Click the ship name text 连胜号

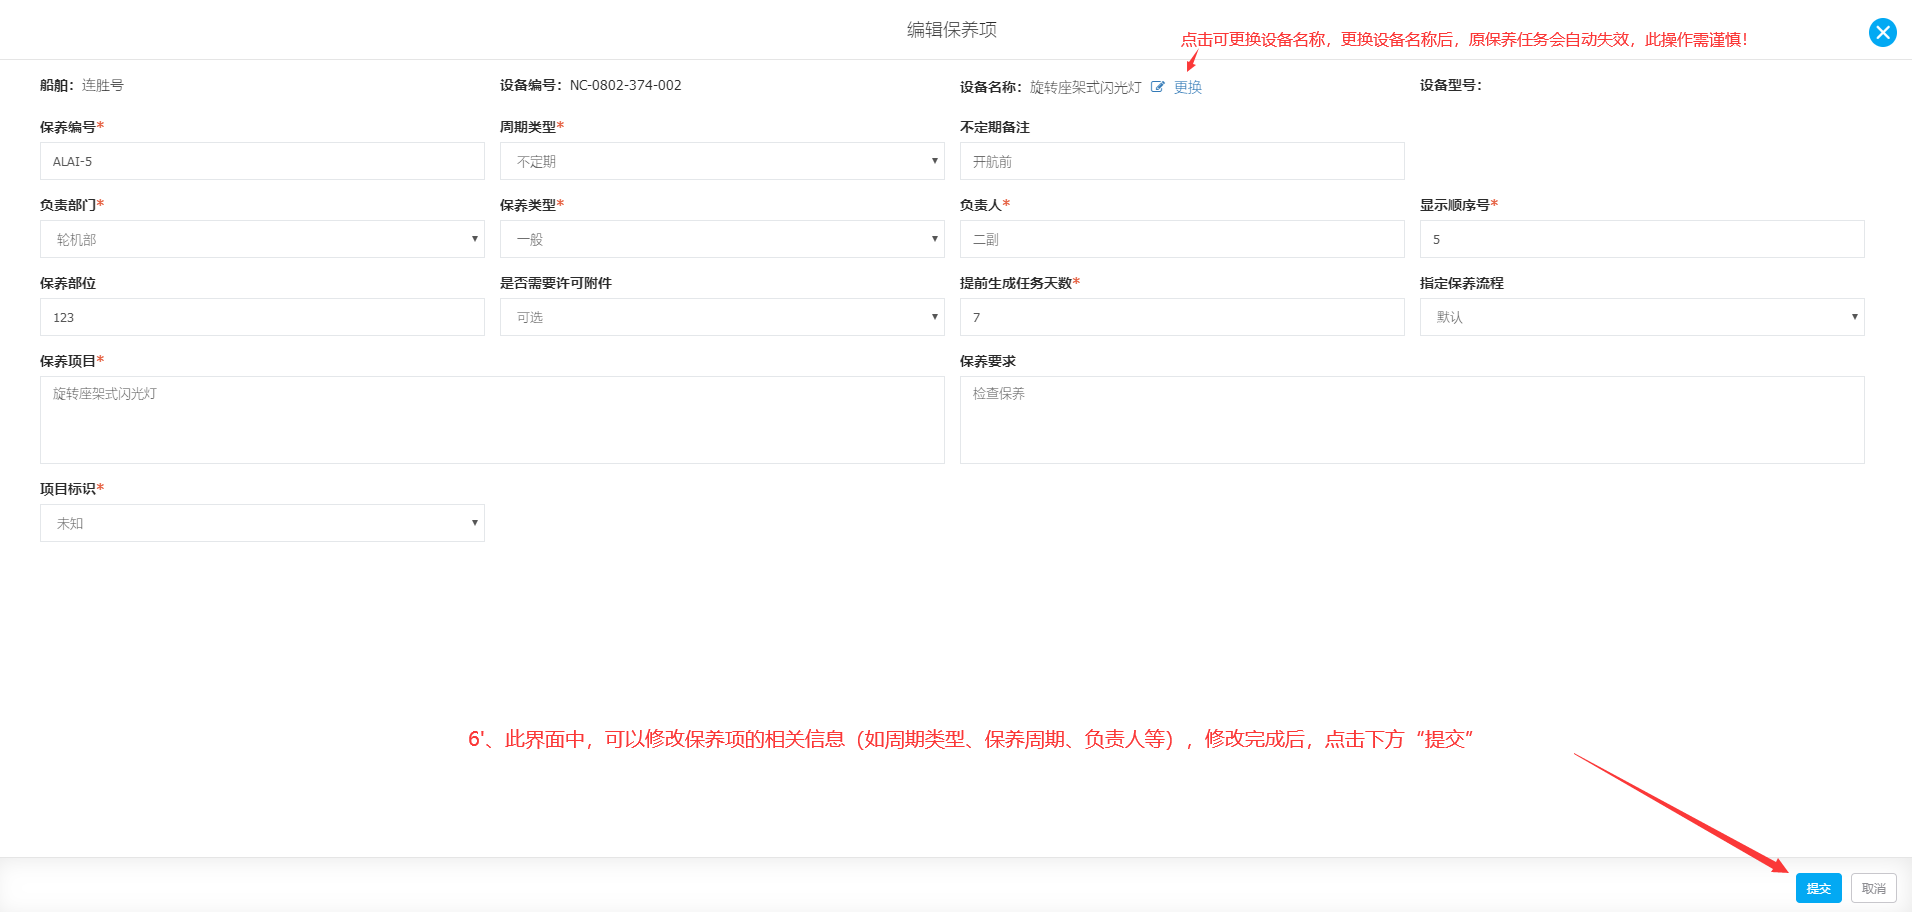point(103,85)
